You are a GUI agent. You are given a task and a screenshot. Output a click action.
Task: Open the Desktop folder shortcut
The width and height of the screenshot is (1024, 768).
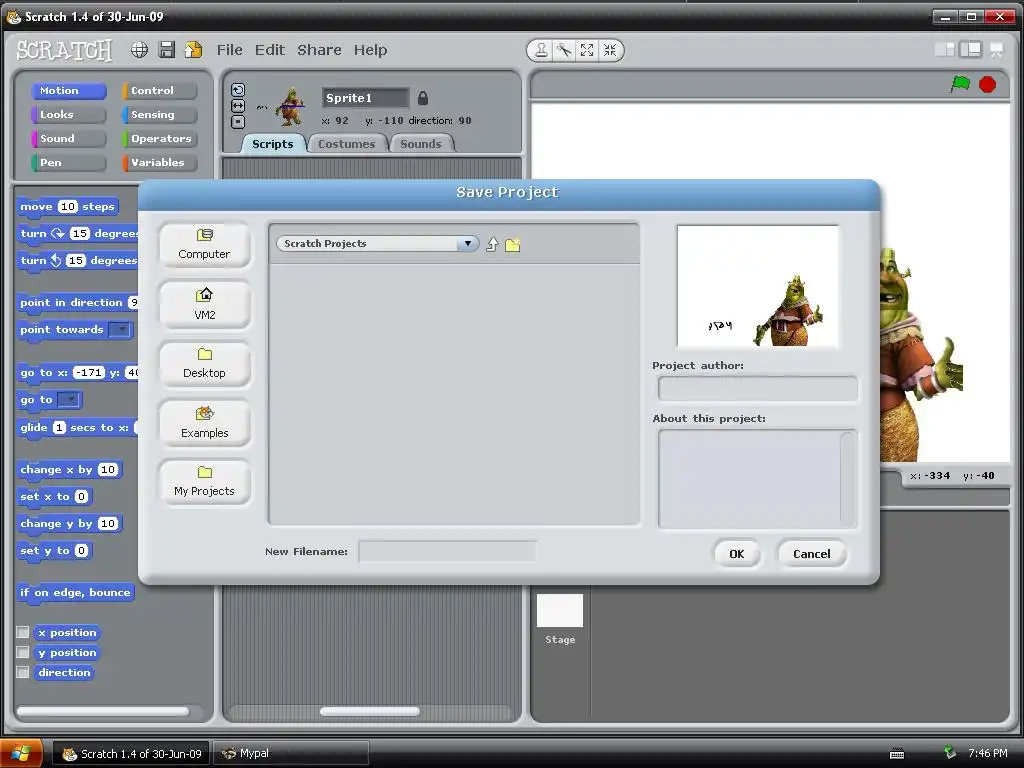[x=204, y=364]
